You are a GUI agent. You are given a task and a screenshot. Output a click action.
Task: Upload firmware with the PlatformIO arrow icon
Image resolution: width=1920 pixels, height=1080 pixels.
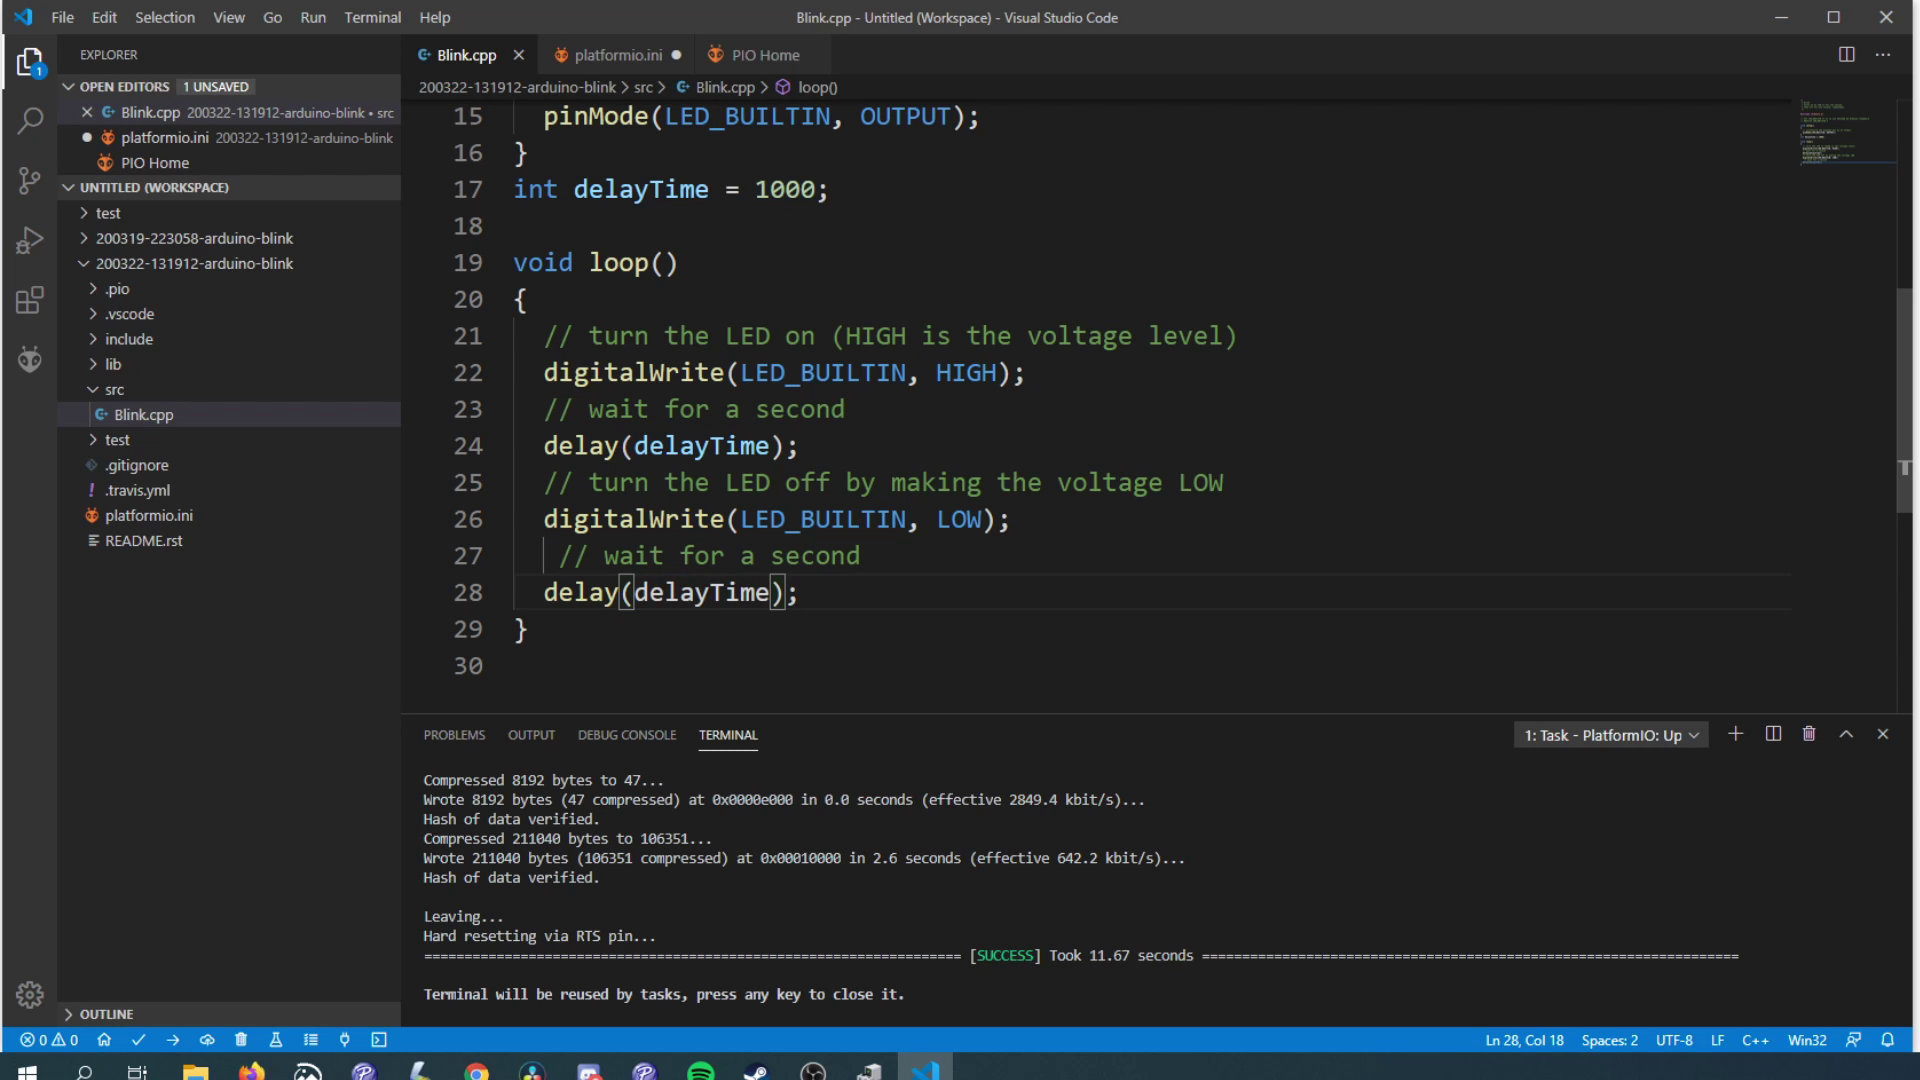tap(172, 1040)
